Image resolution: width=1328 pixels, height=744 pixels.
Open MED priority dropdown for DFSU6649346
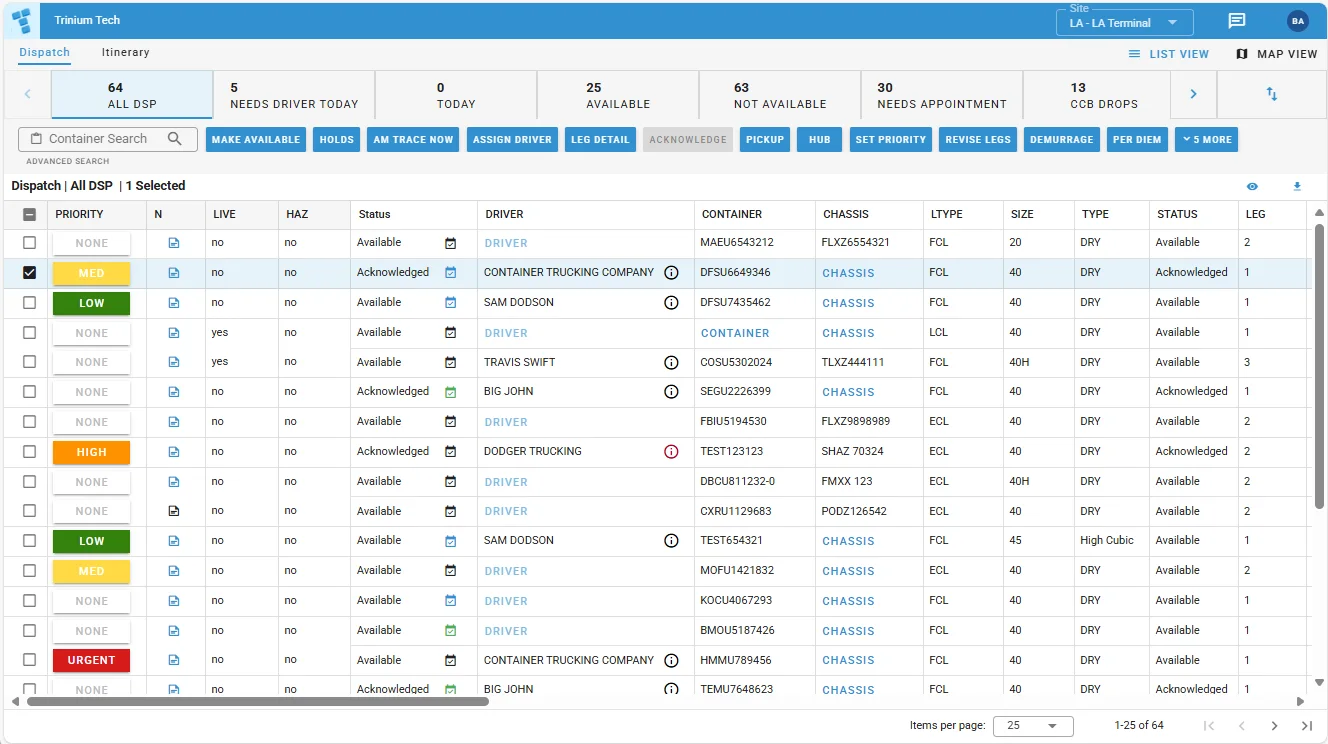pyautogui.click(x=91, y=273)
